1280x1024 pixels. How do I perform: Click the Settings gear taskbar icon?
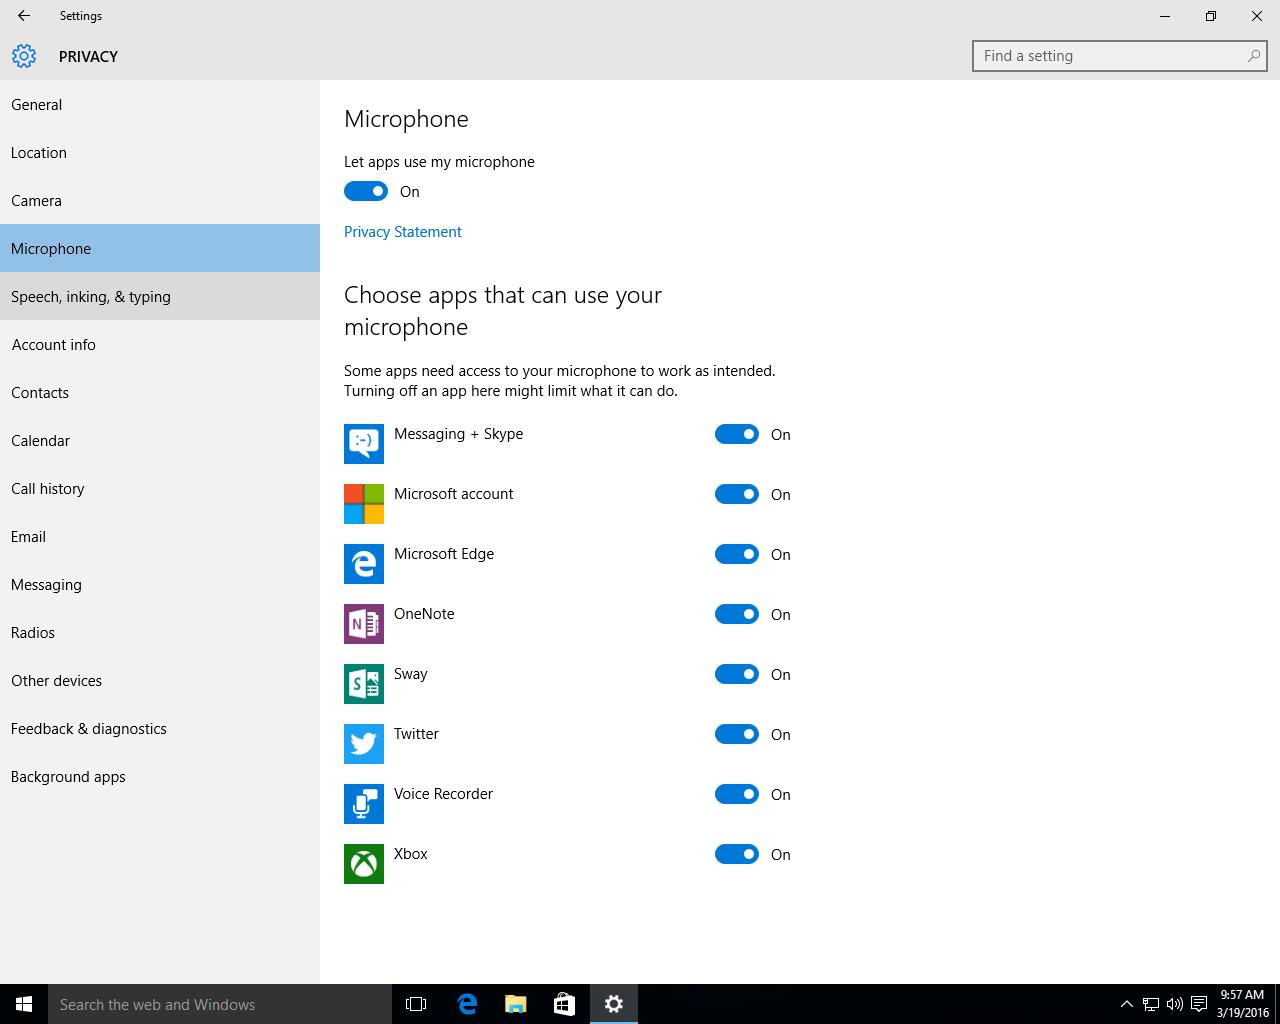(x=614, y=1004)
